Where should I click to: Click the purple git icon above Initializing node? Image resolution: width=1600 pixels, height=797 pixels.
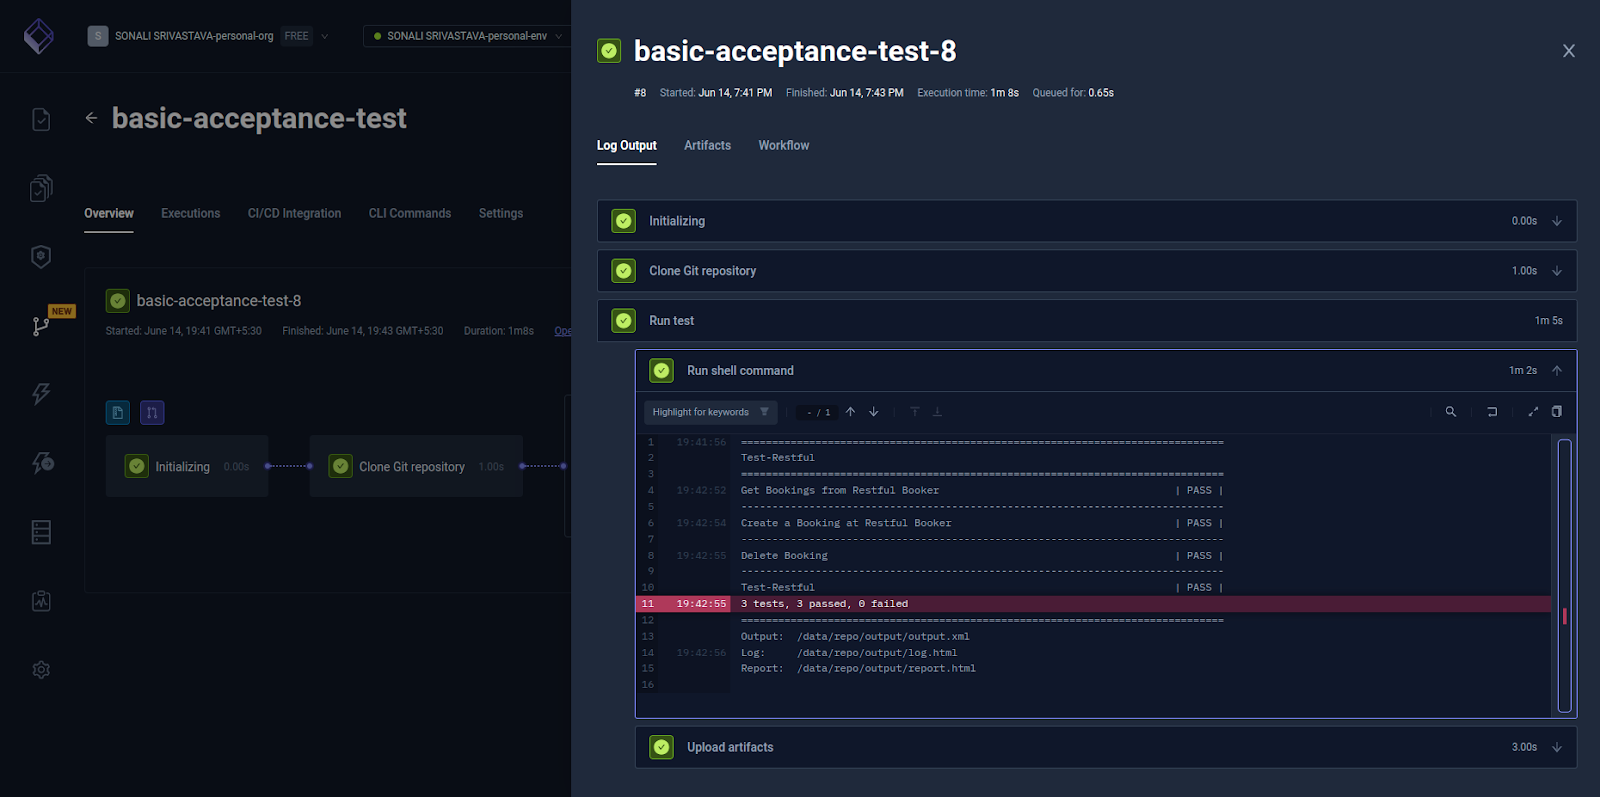coord(152,412)
